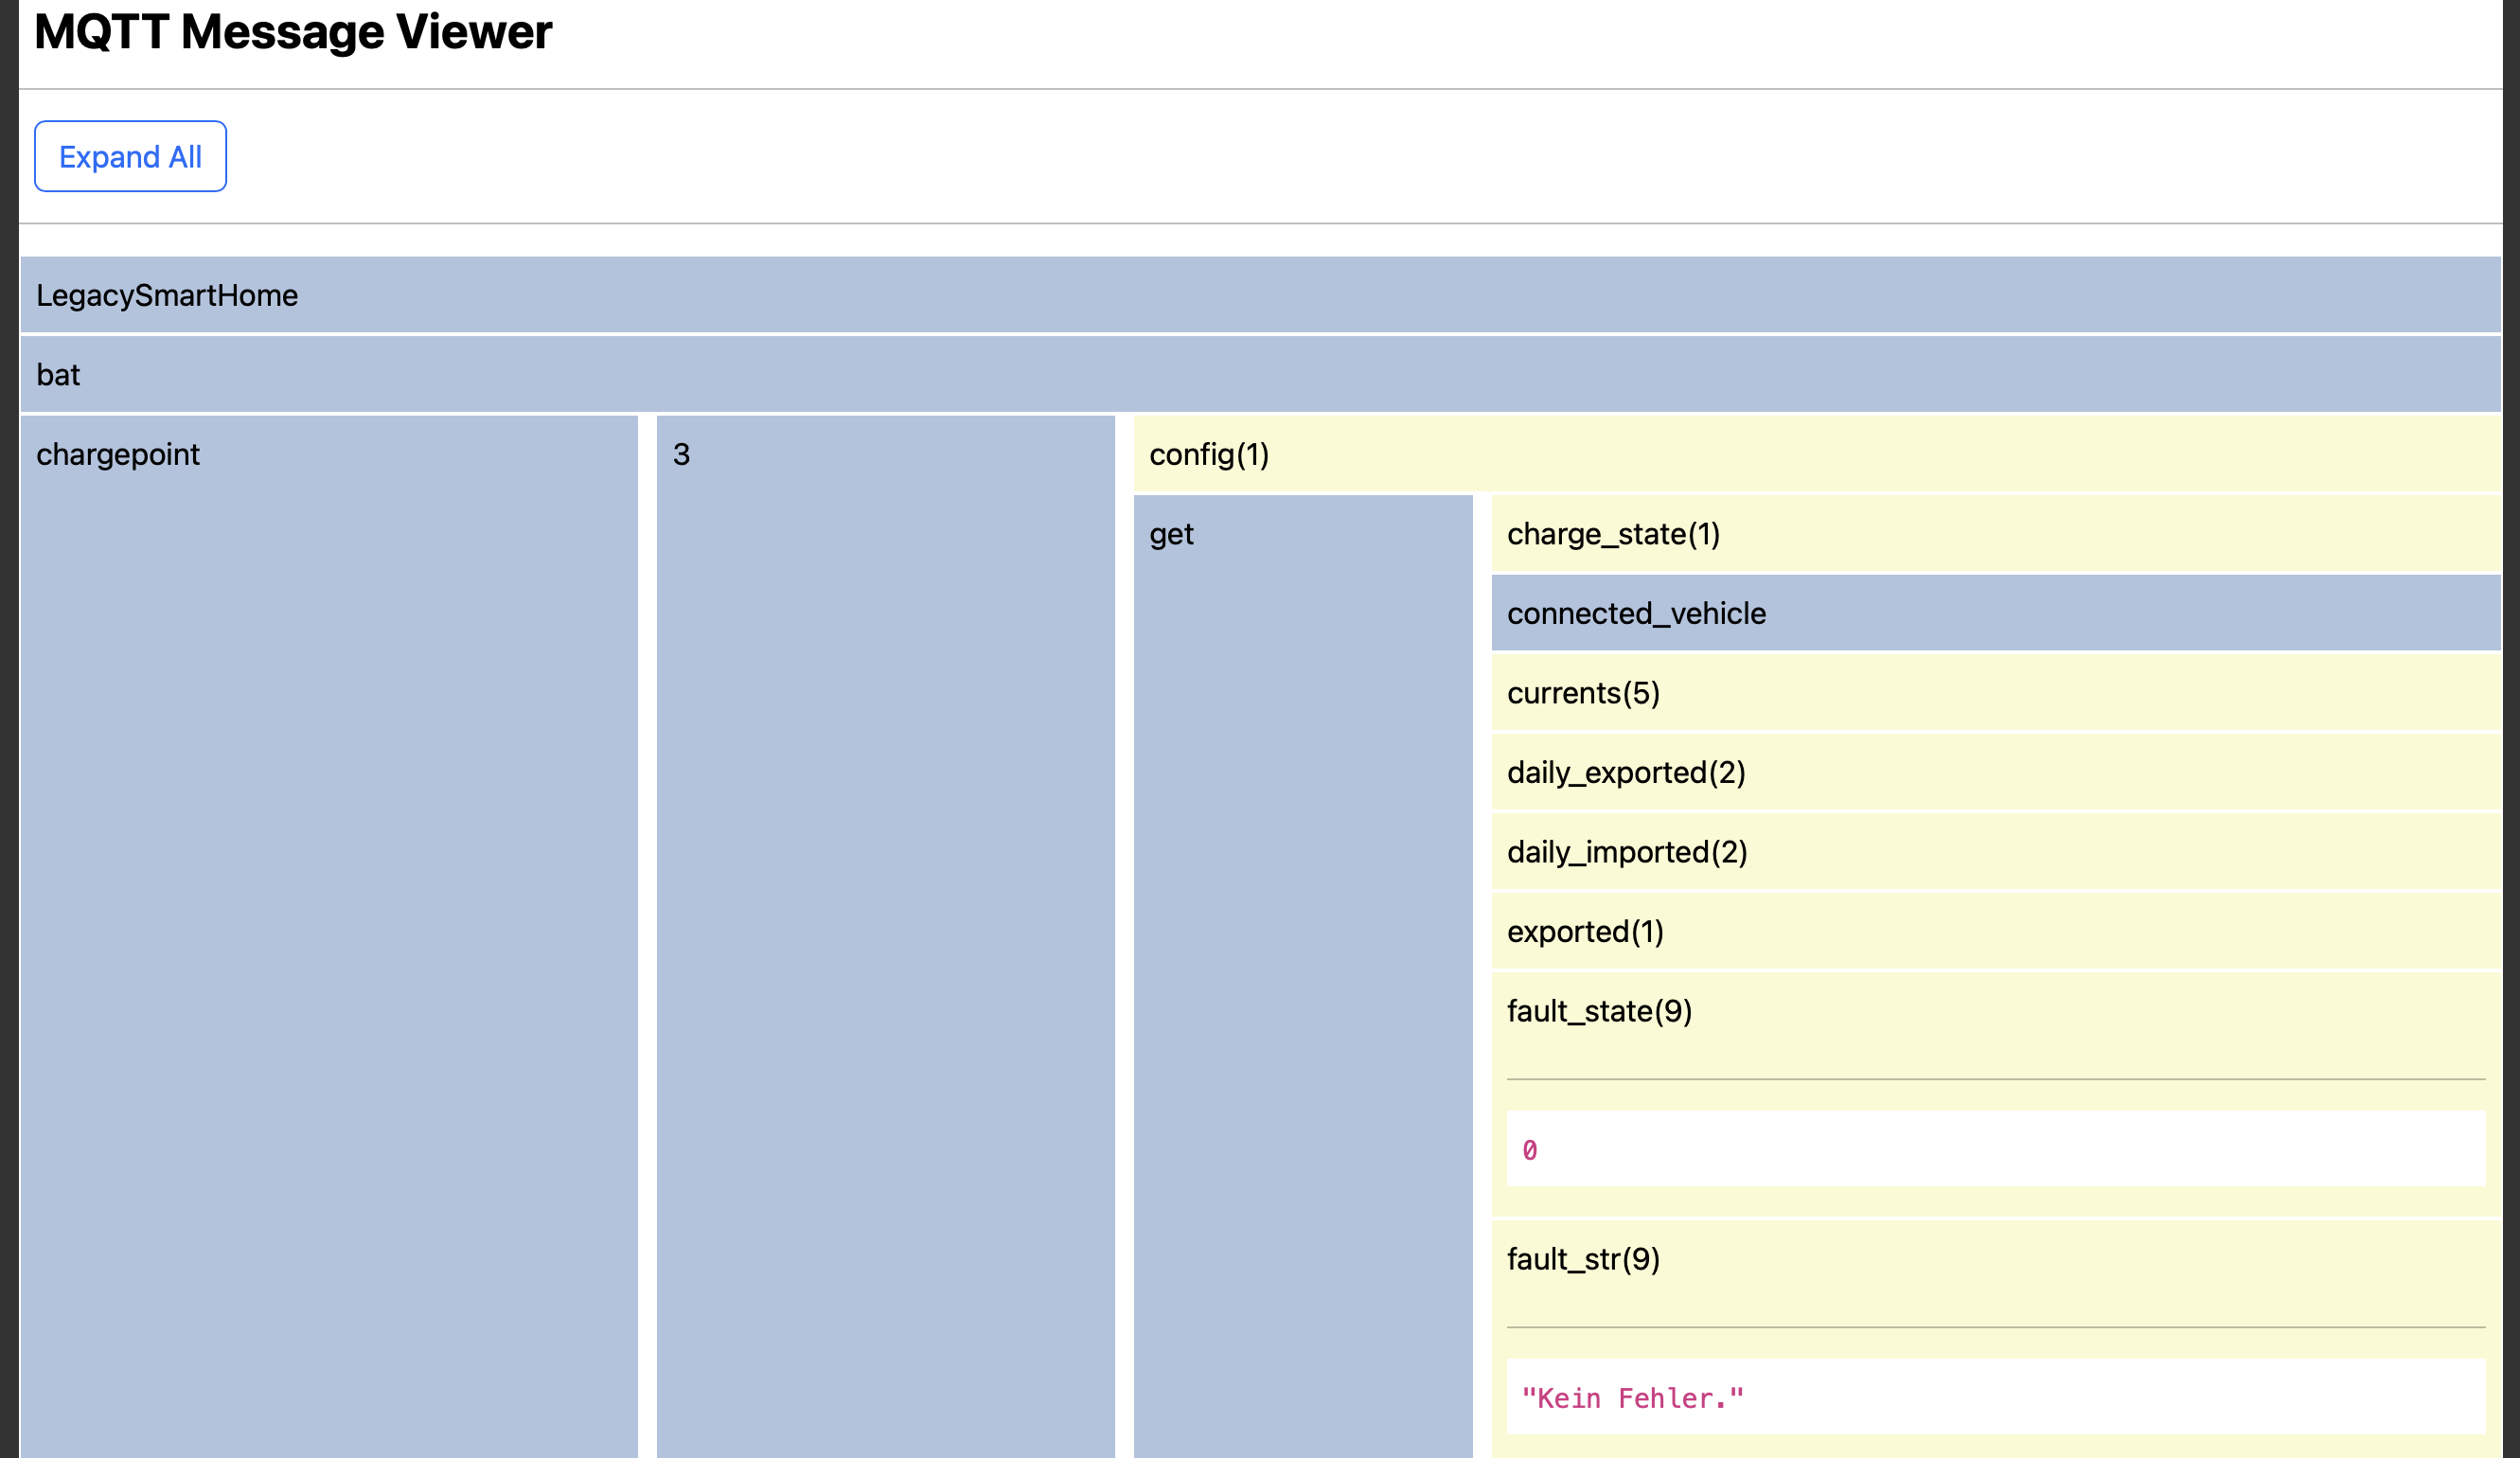The image size is (2520, 1458).
Task: Expand the bat topic row
Action: [58, 375]
